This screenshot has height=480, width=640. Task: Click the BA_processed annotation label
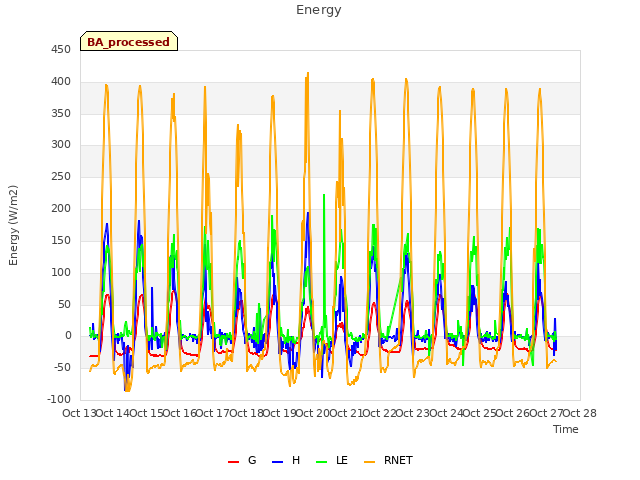[129, 41]
